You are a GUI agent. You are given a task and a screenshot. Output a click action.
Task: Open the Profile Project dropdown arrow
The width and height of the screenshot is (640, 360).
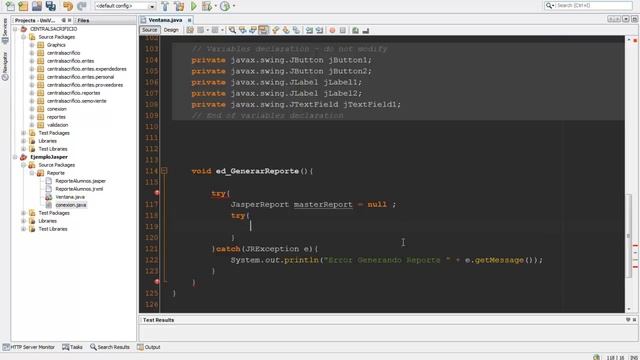tap(233, 6)
